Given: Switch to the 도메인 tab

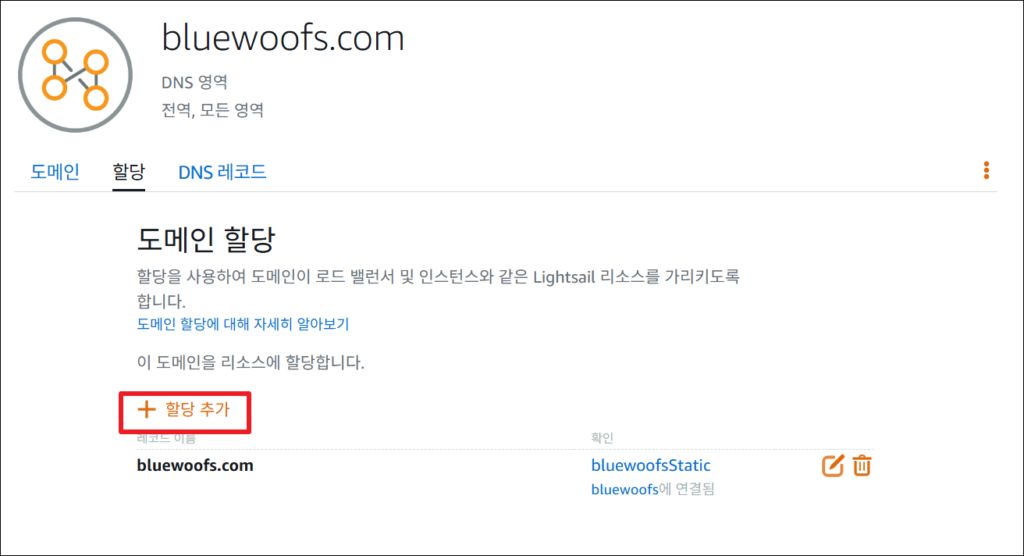Looking at the screenshot, I should (x=55, y=172).
